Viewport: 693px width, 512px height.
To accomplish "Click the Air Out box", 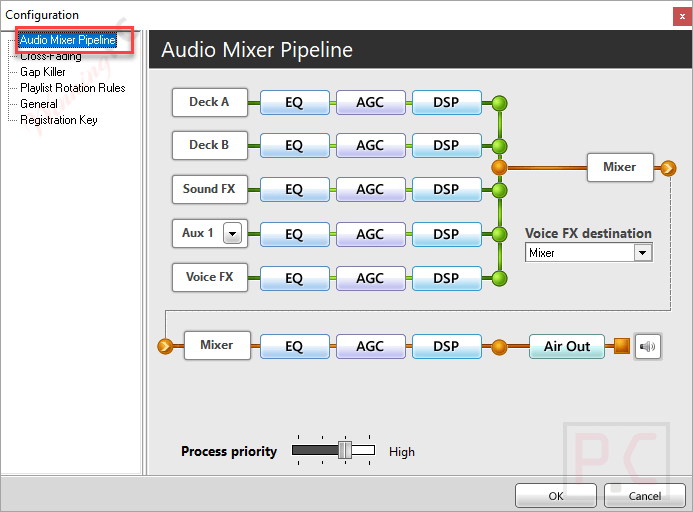I will tap(567, 346).
